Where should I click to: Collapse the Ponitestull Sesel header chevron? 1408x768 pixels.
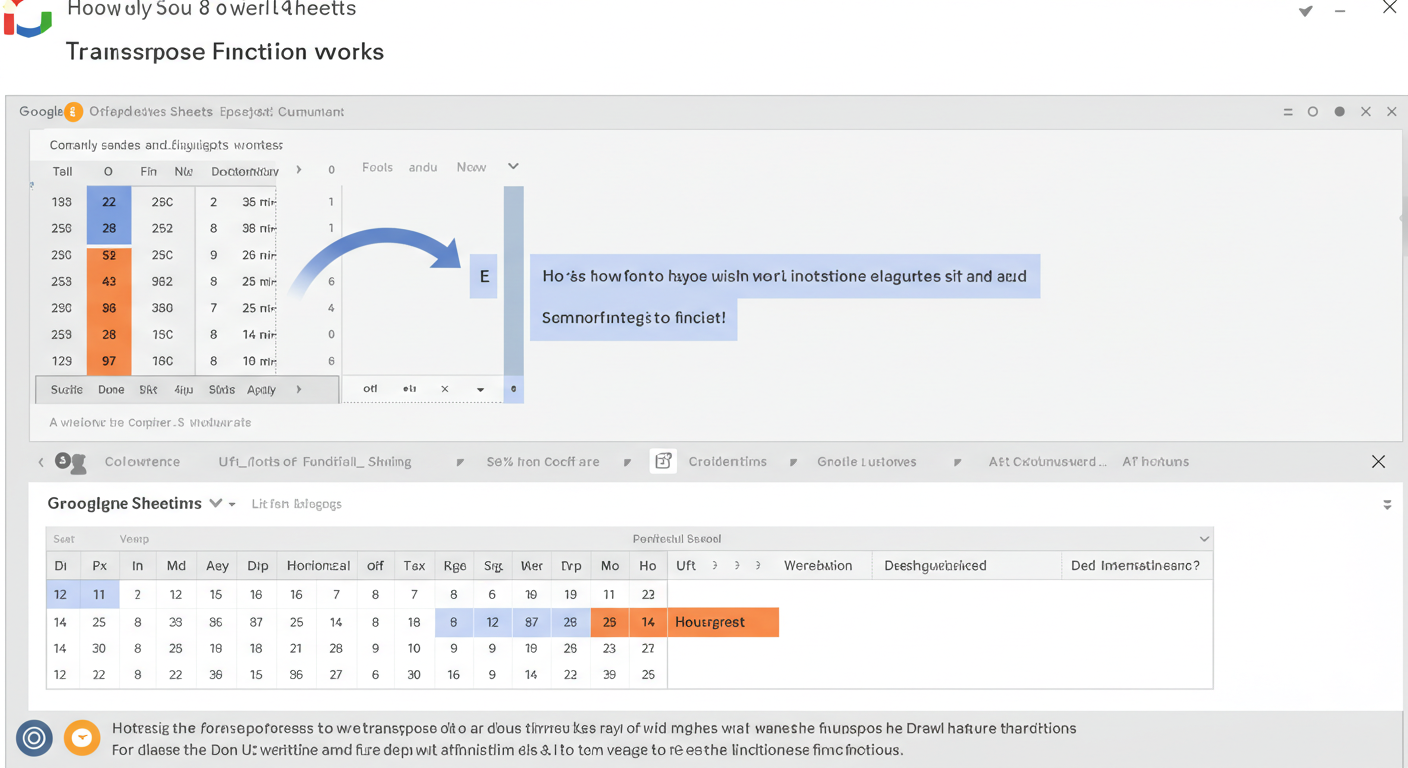[x=1204, y=539]
